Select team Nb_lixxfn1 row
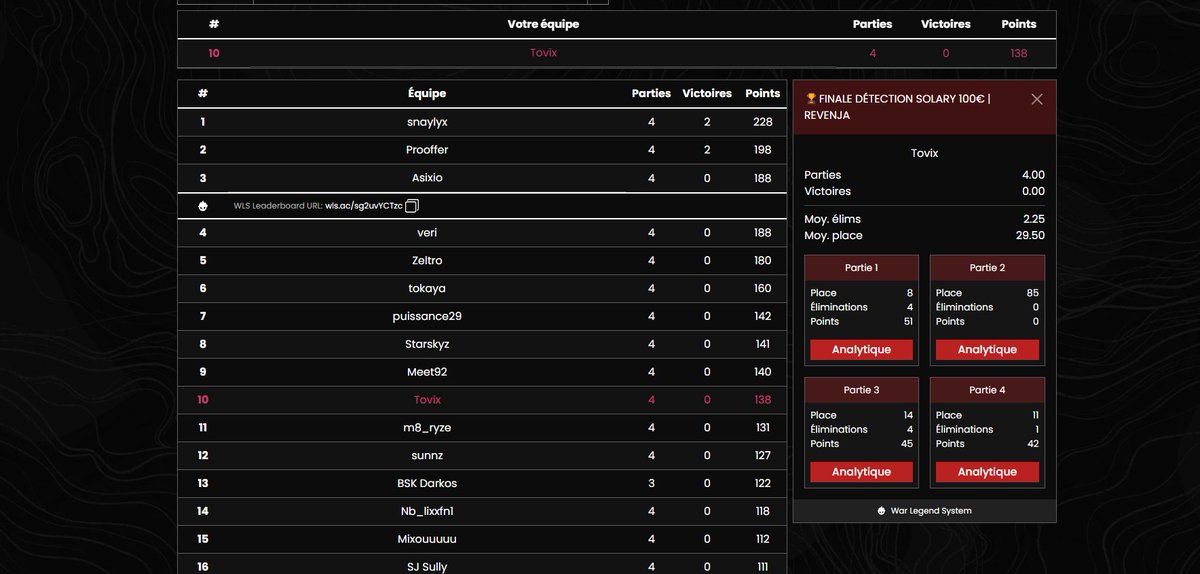Screen dimensions: 1200x574 coord(482,511)
